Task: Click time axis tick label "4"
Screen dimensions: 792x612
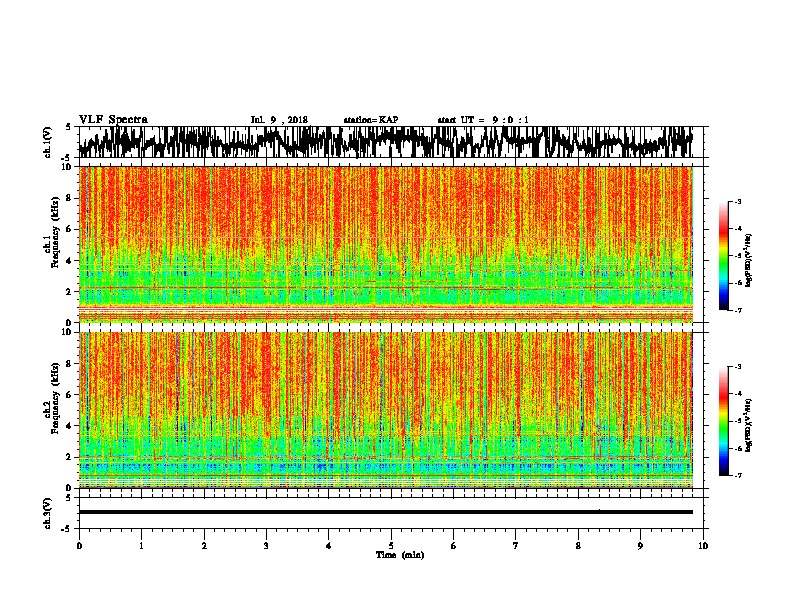Action: pos(329,546)
